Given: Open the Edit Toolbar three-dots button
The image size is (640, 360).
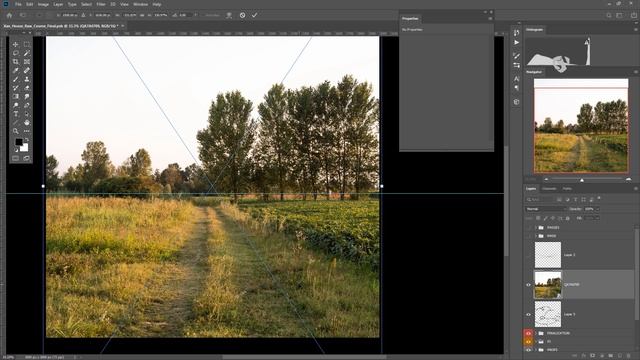Looking at the screenshot, I should click(27, 131).
